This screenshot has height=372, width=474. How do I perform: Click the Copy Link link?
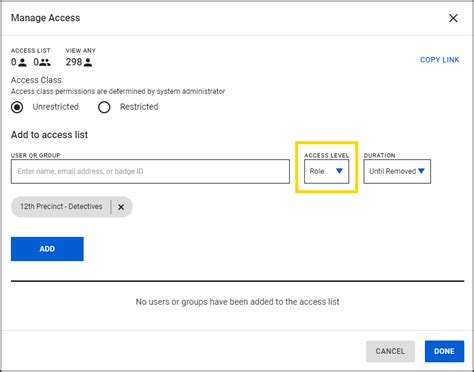pyautogui.click(x=440, y=60)
